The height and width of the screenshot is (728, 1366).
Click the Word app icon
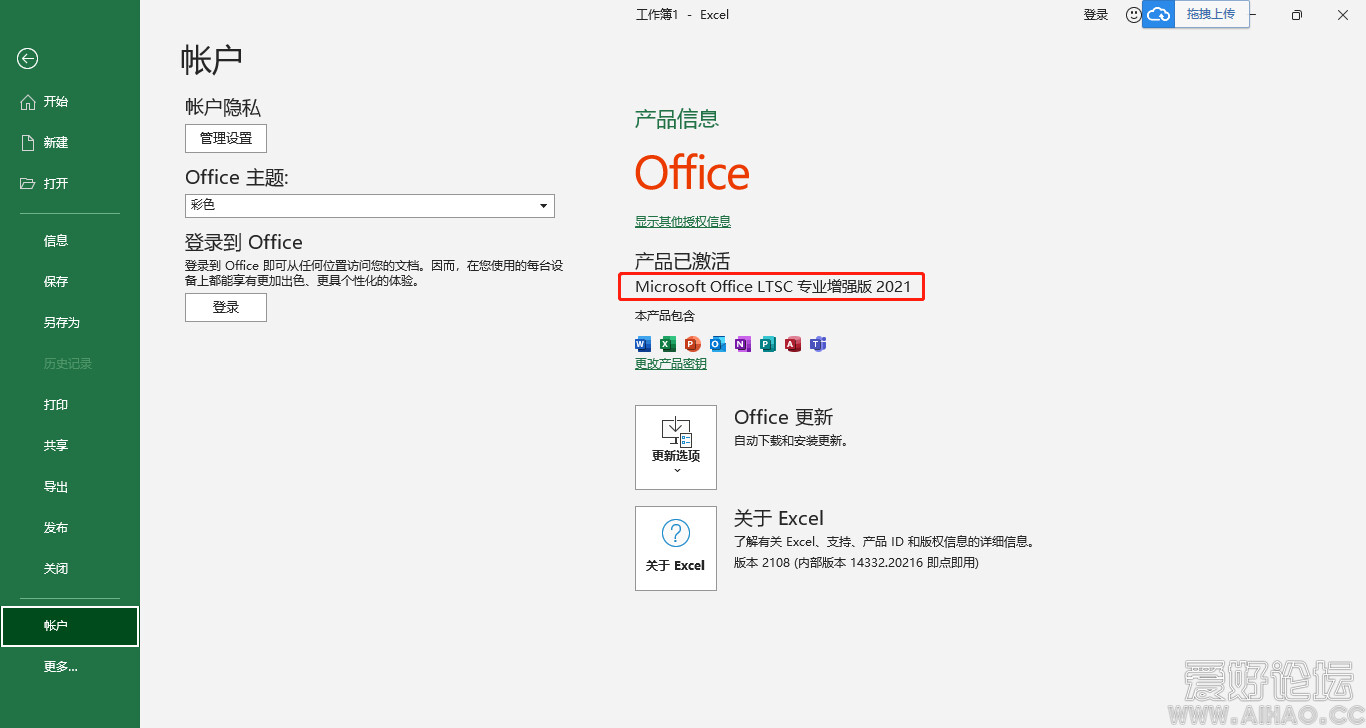[643, 344]
